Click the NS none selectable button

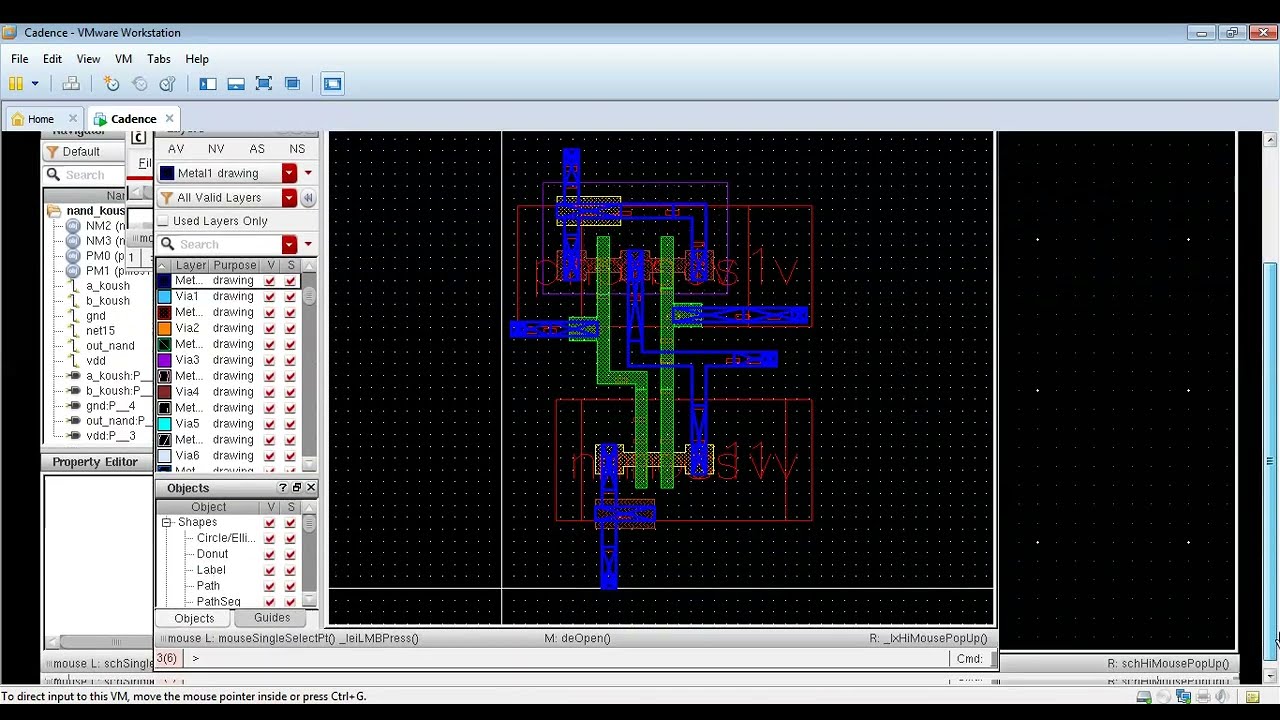[297, 149]
